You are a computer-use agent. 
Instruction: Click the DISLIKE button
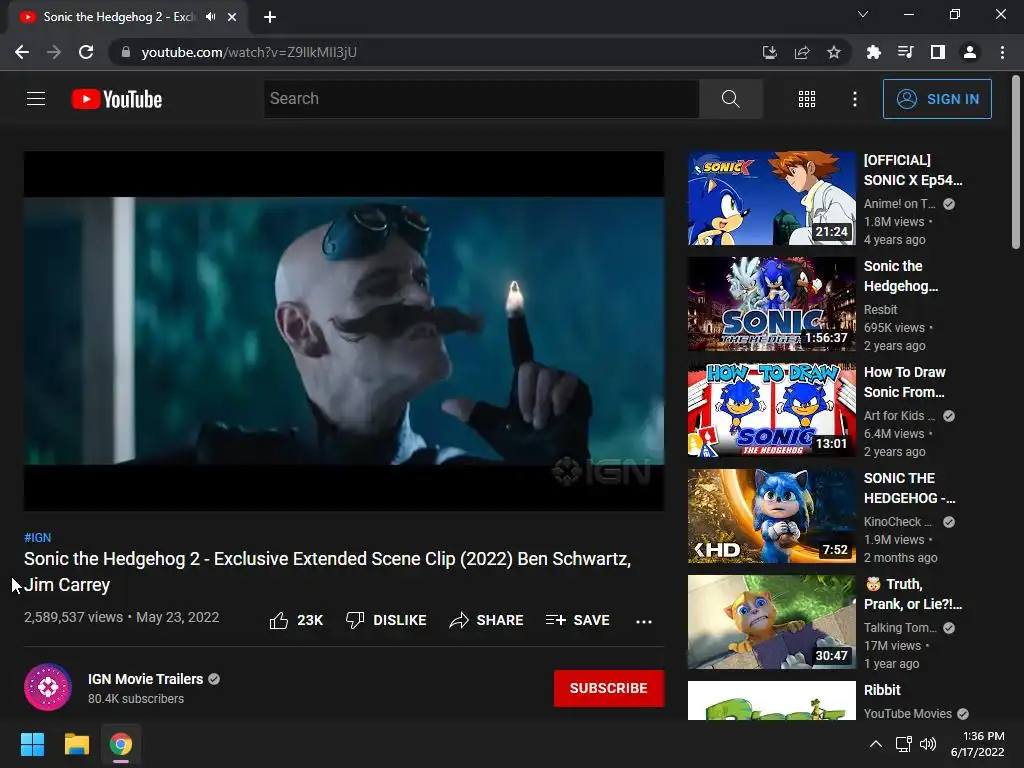point(386,620)
